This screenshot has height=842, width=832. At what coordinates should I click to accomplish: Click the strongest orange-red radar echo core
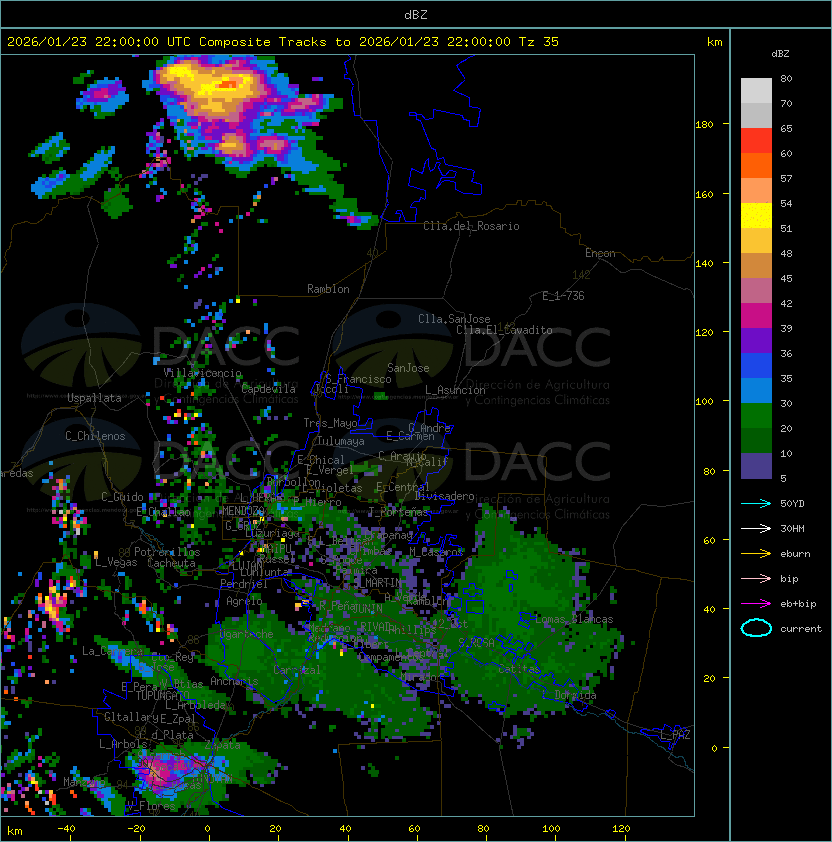(x=228, y=84)
